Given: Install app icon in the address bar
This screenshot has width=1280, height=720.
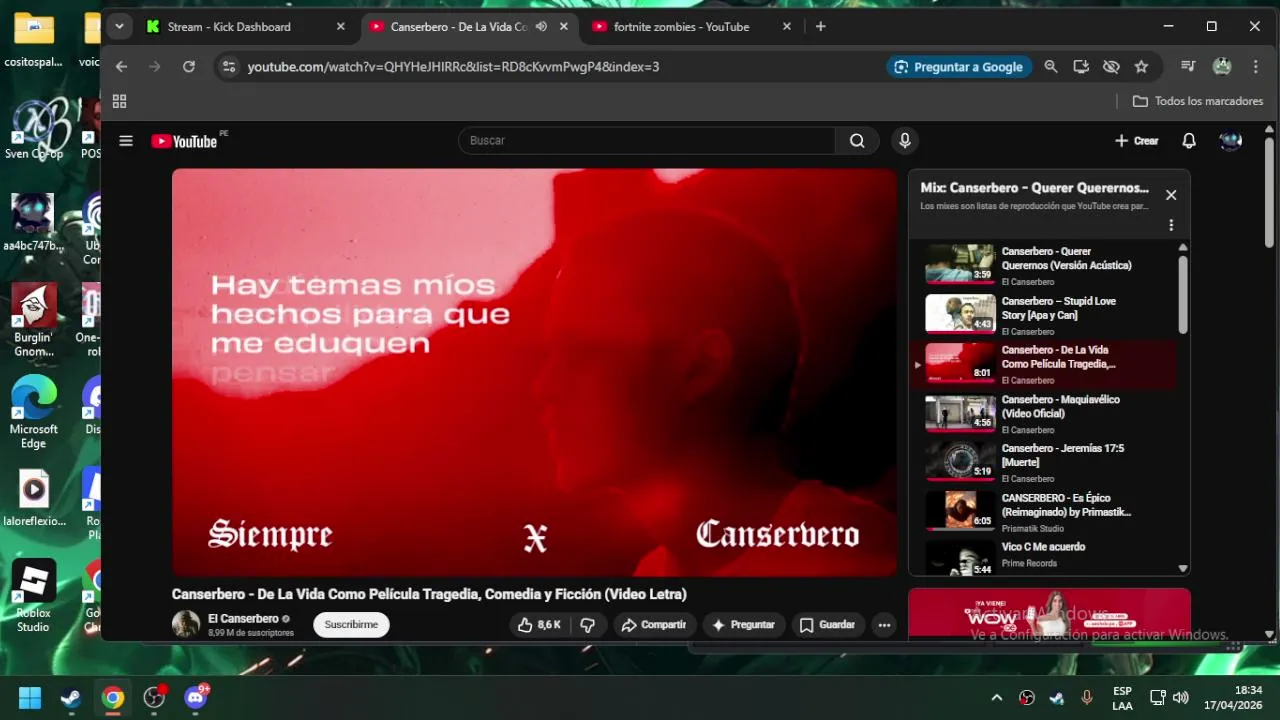Looking at the screenshot, I should (1081, 67).
